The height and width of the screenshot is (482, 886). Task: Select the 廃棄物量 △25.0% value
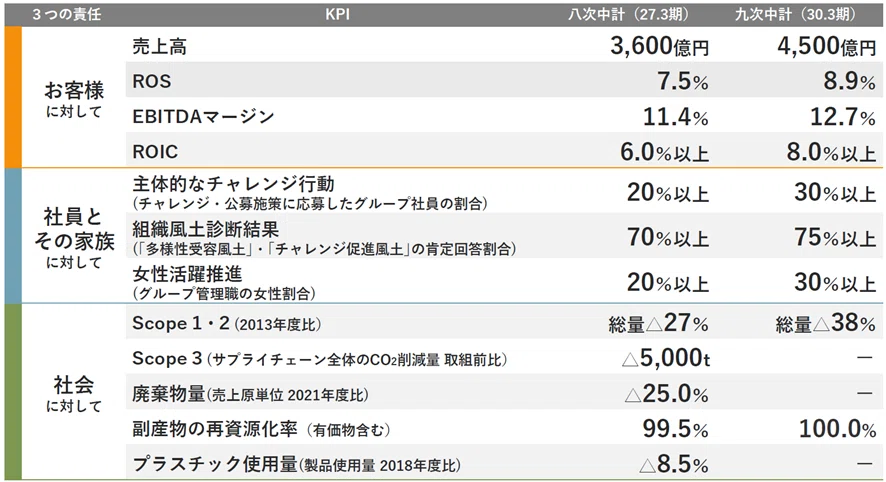pos(667,394)
